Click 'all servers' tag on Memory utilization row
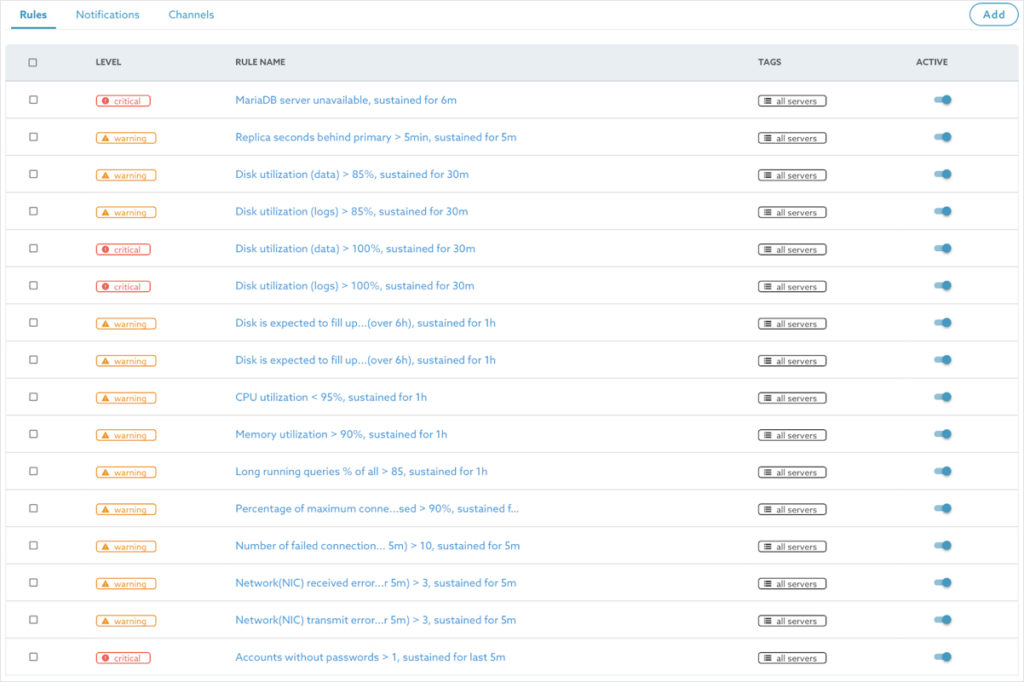This screenshot has width=1024, height=682. (x=791, y=435)
